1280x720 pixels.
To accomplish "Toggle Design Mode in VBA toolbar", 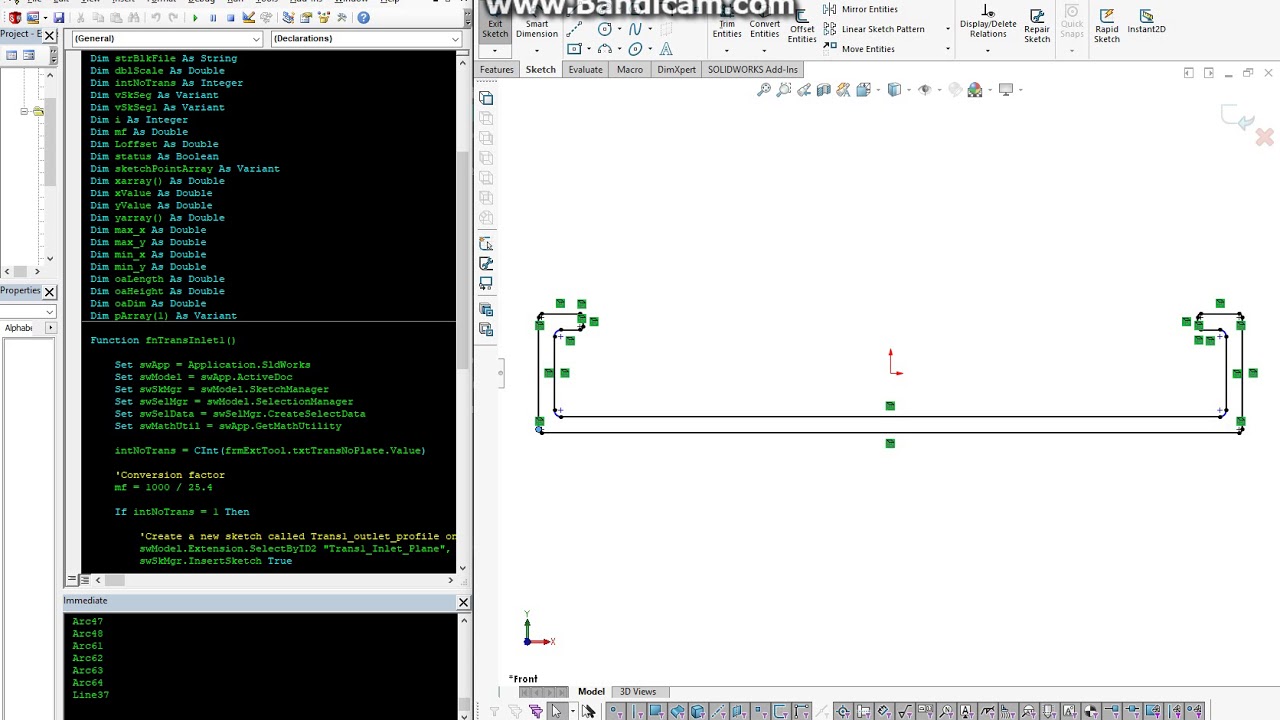I will pos(249,18).
